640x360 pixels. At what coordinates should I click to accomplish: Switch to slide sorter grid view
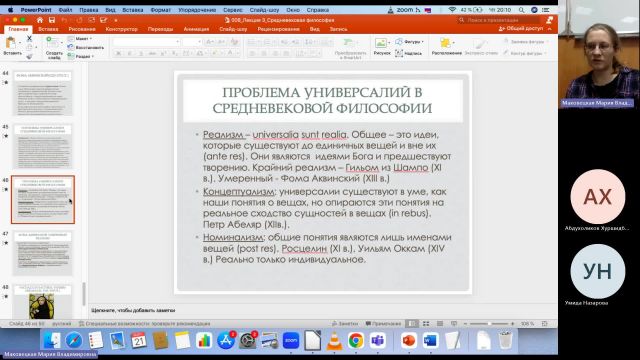click(426, 324)
